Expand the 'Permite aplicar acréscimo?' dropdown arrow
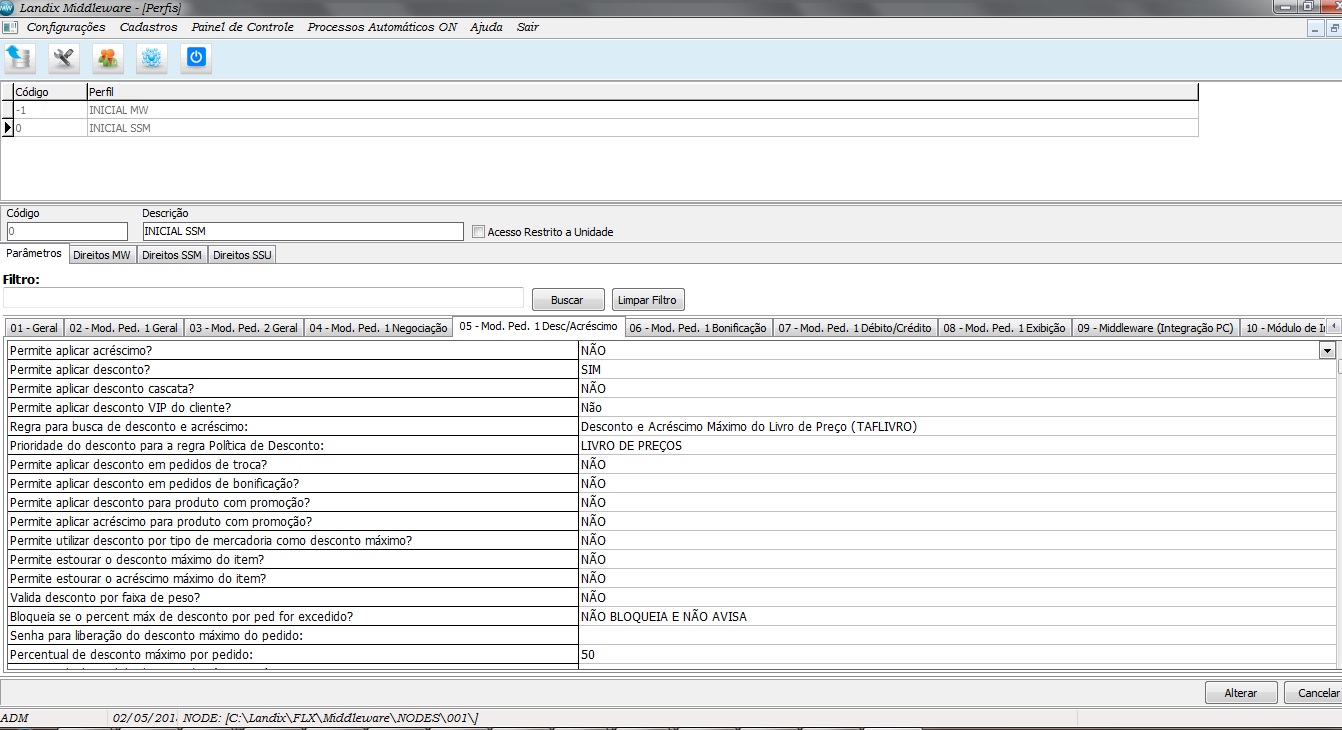The image size is (1342, 730). pos(1327,351)
